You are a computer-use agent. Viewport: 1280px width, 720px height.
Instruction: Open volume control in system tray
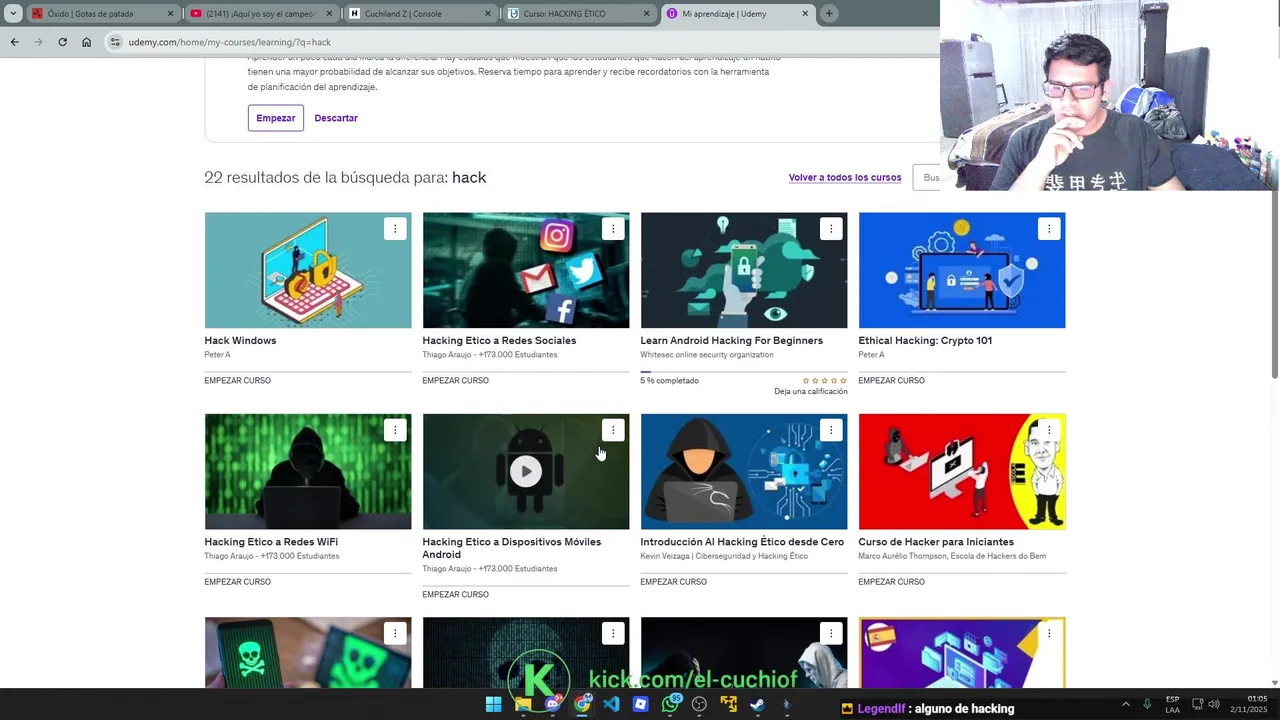1214,704
